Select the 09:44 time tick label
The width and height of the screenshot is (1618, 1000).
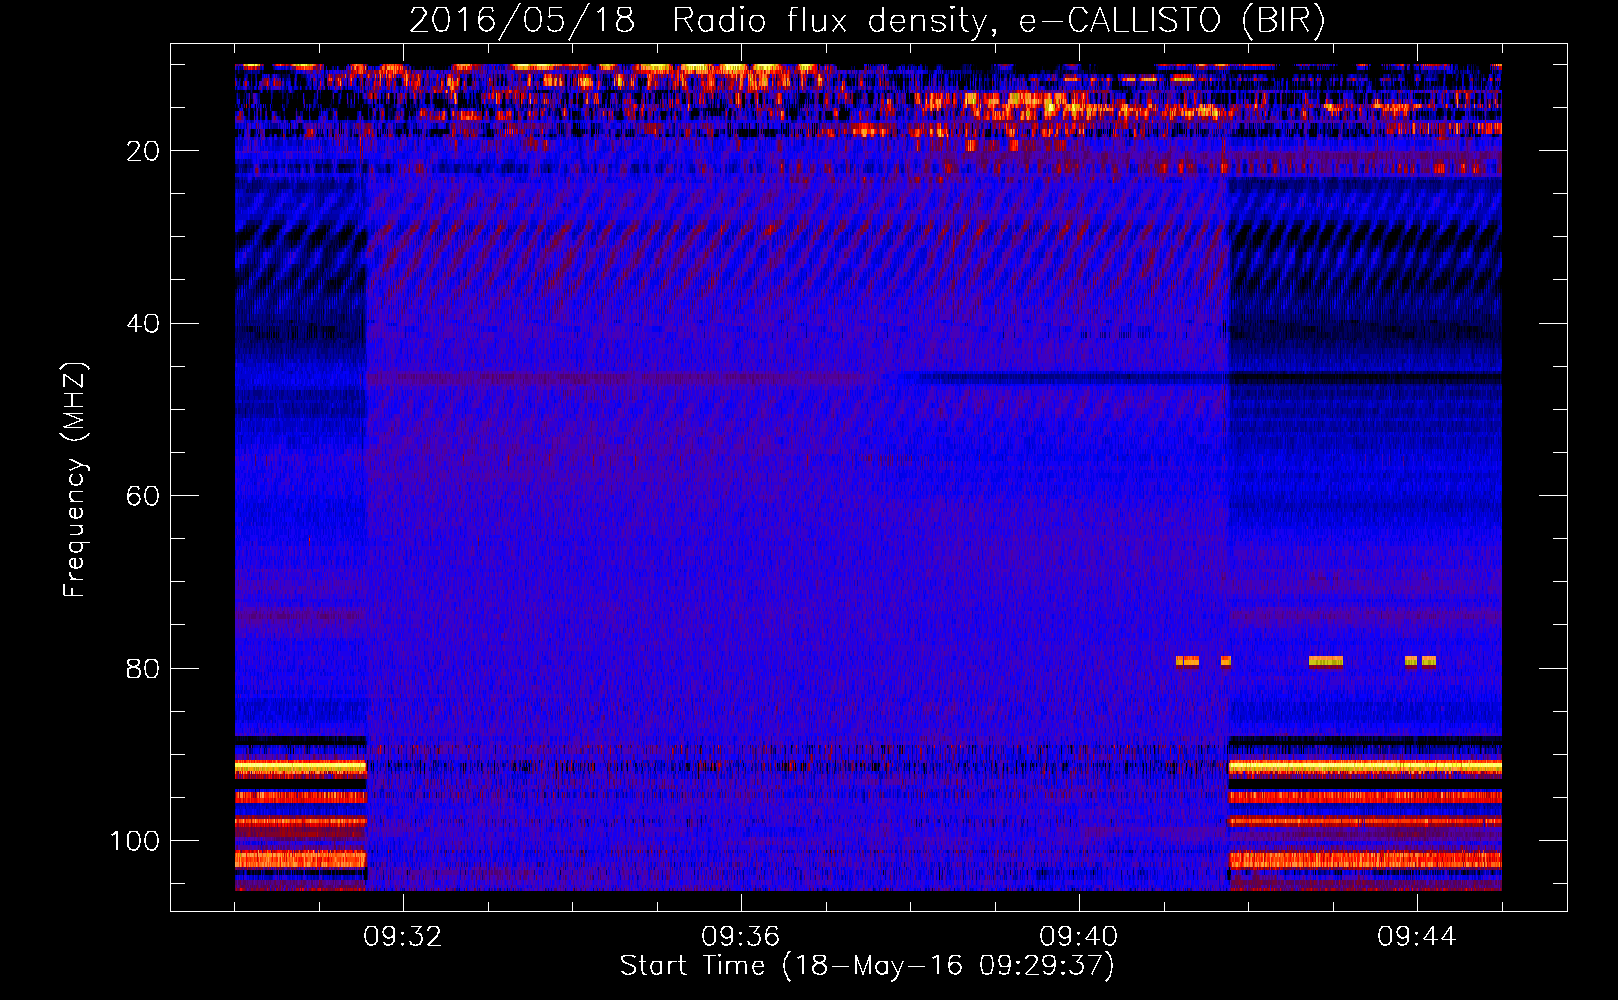[1416, 936]
